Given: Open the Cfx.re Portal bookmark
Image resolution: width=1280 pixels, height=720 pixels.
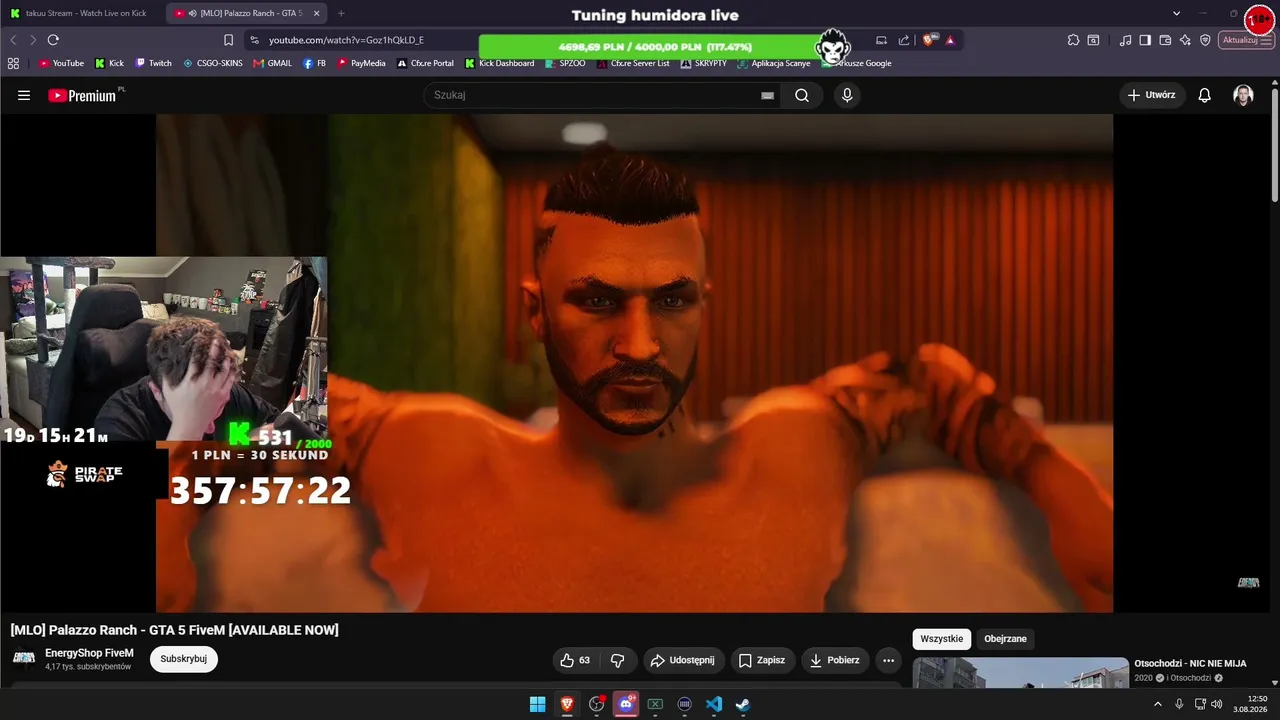Looking at the screenshot, I should [x=425, y=63].
